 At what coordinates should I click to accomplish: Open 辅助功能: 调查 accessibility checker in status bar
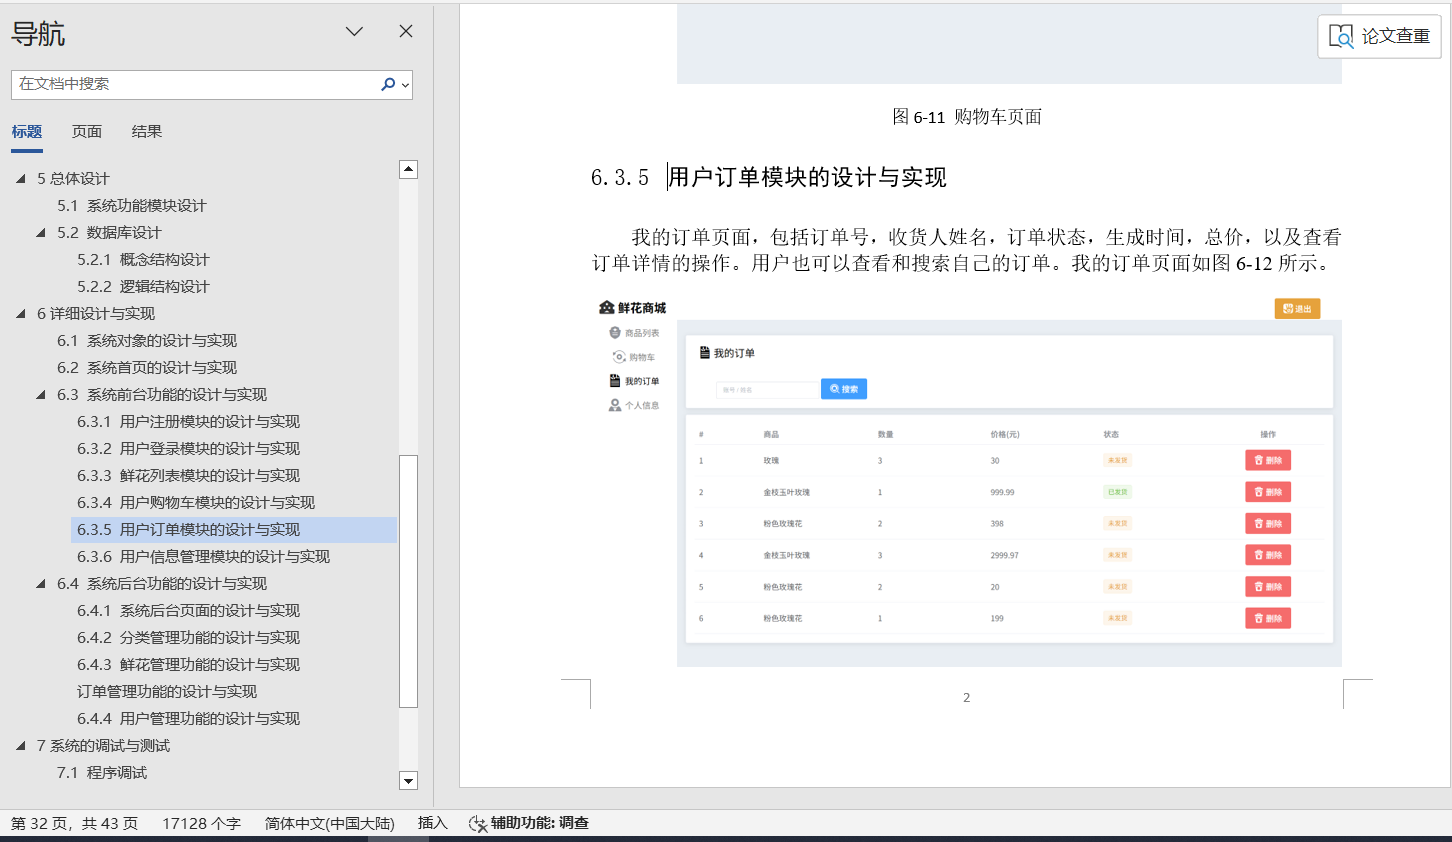(529, 823)
